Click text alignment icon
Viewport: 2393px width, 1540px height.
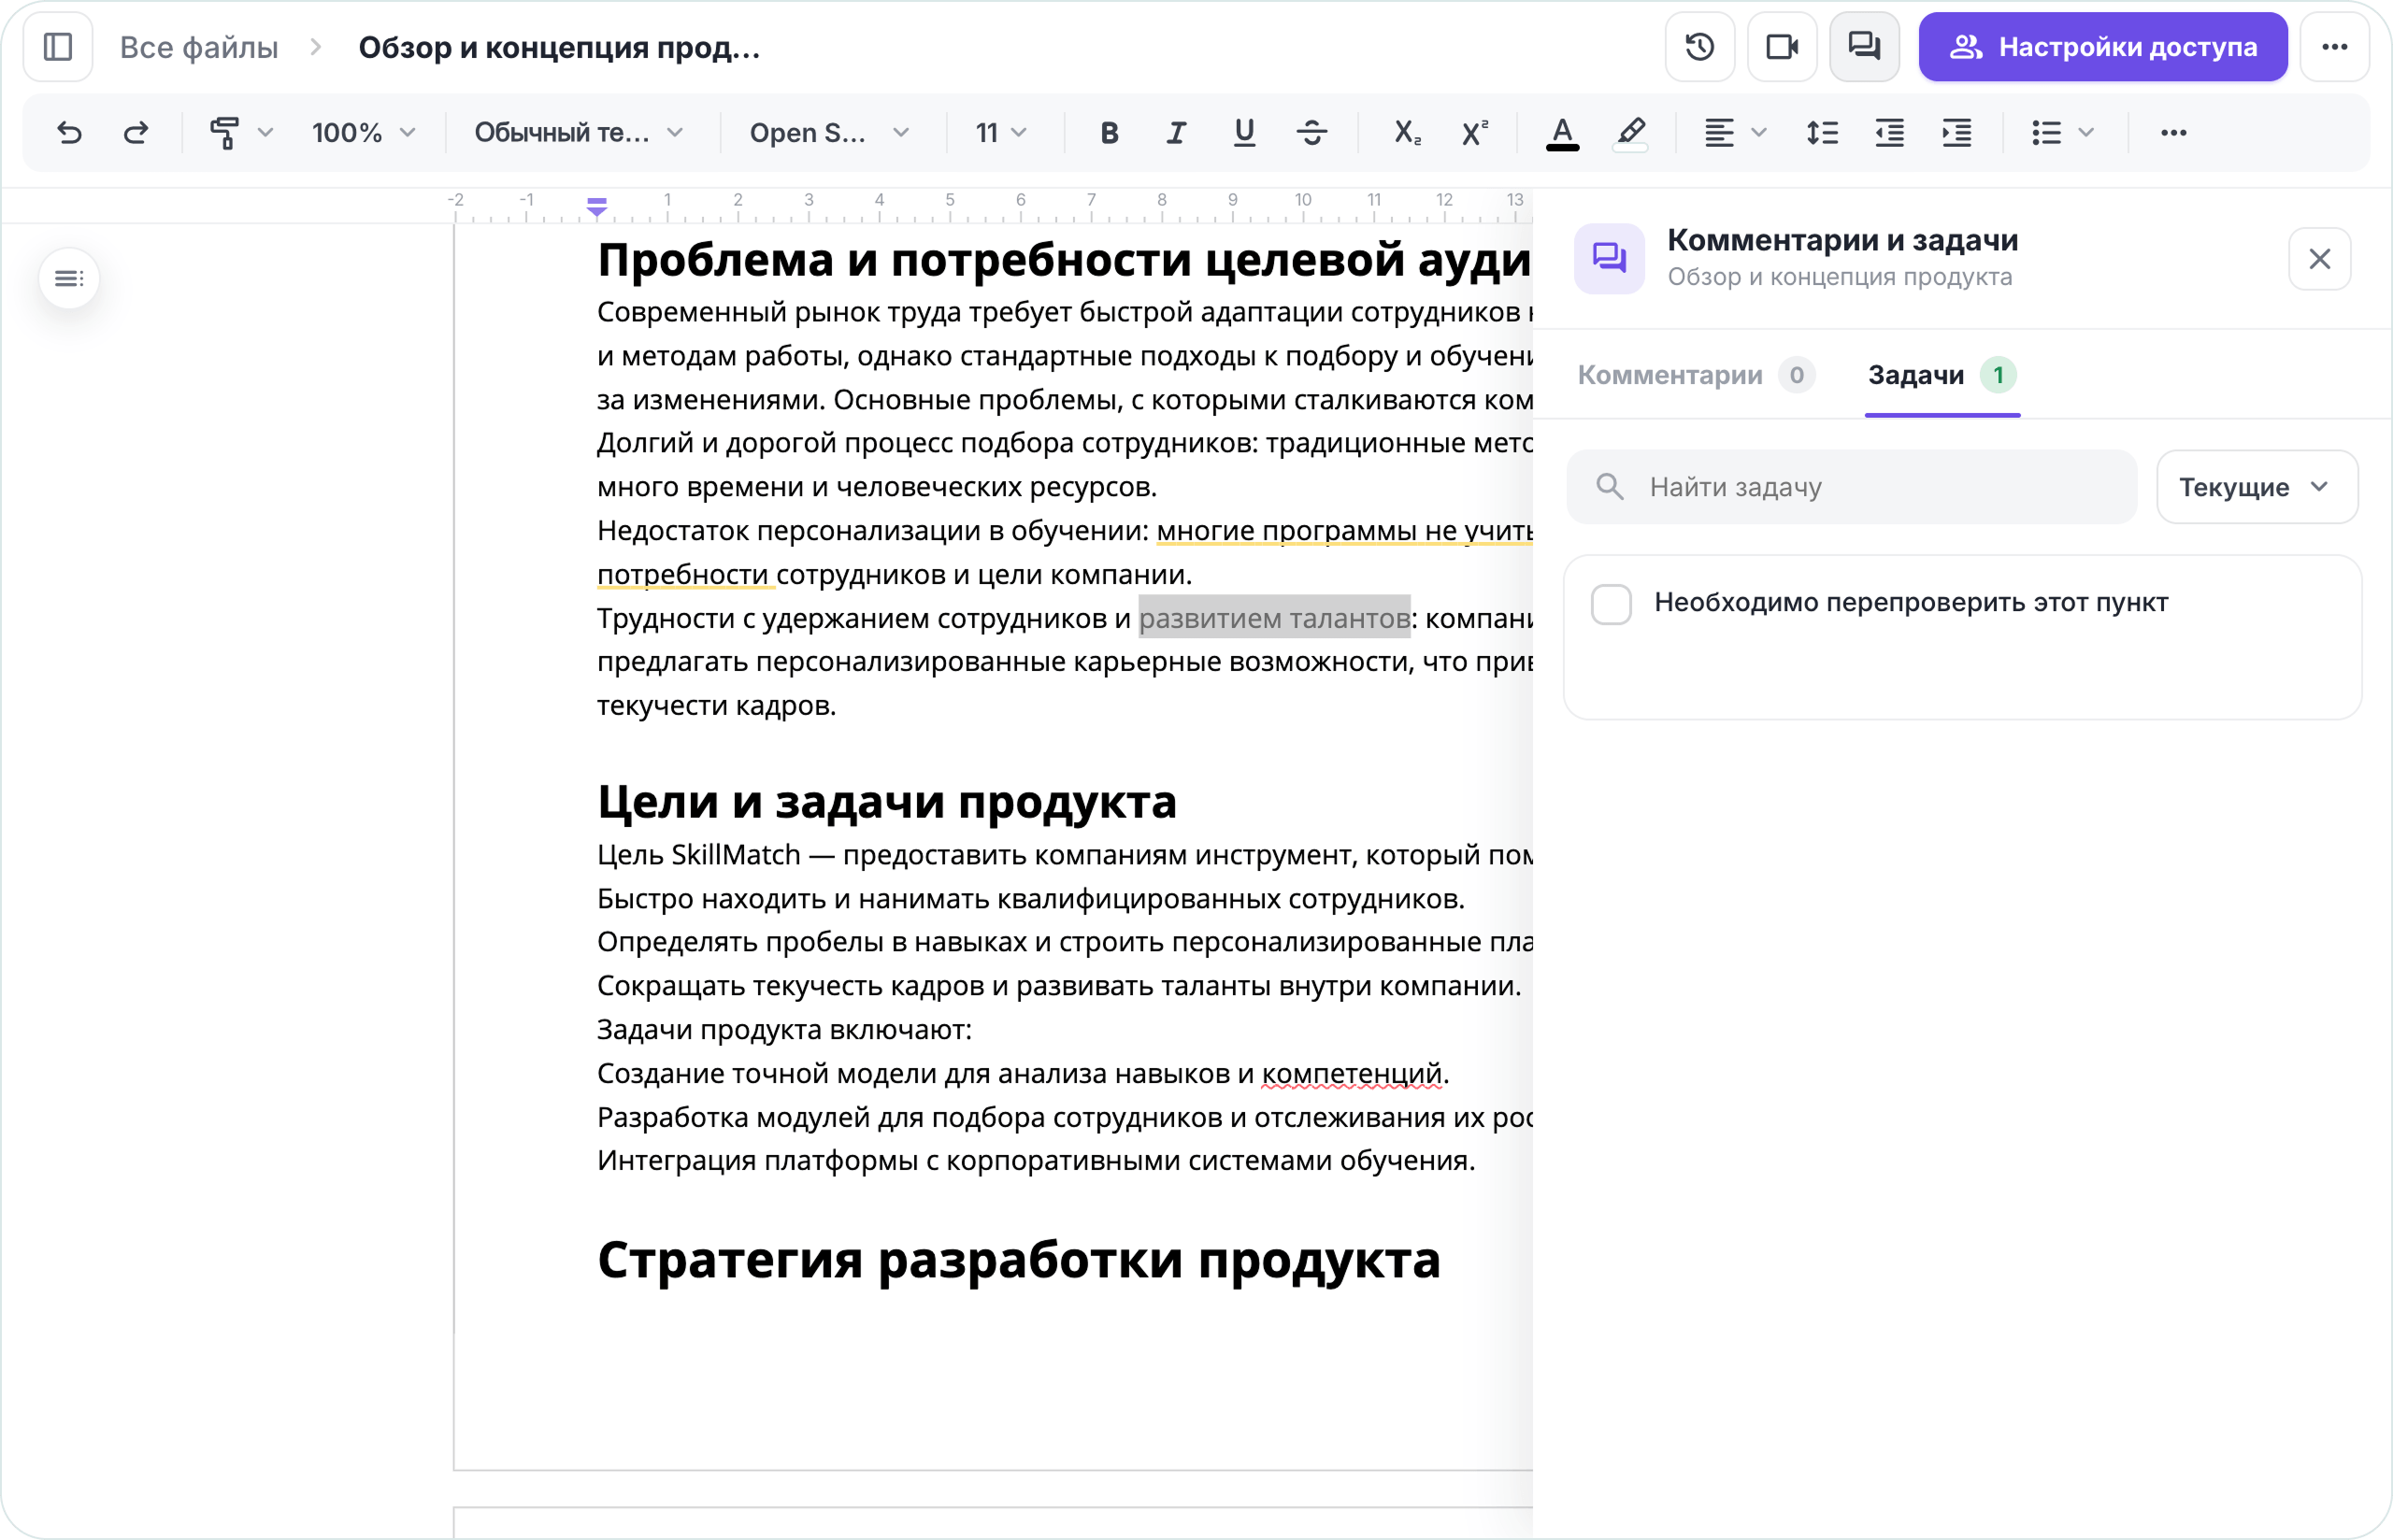[x=1719, y=133]
